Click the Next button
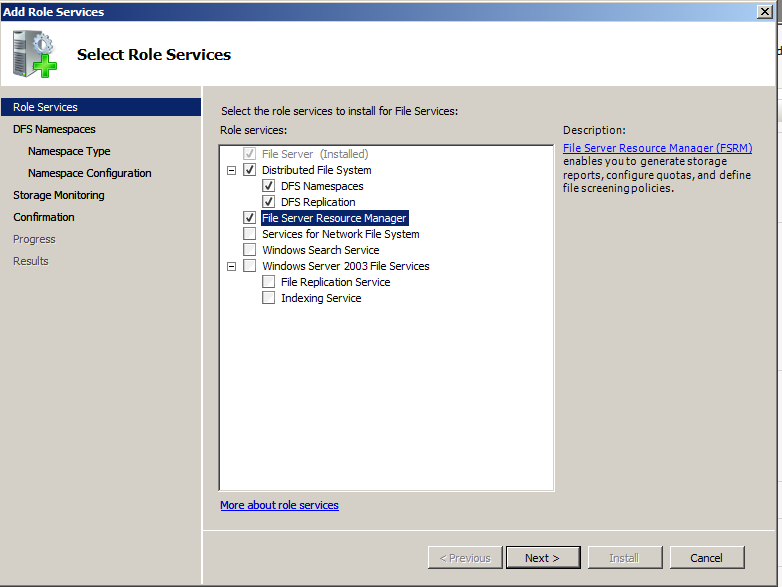This screenshot has height=587, width=782. pyautogui.click(x=543, y=558)
